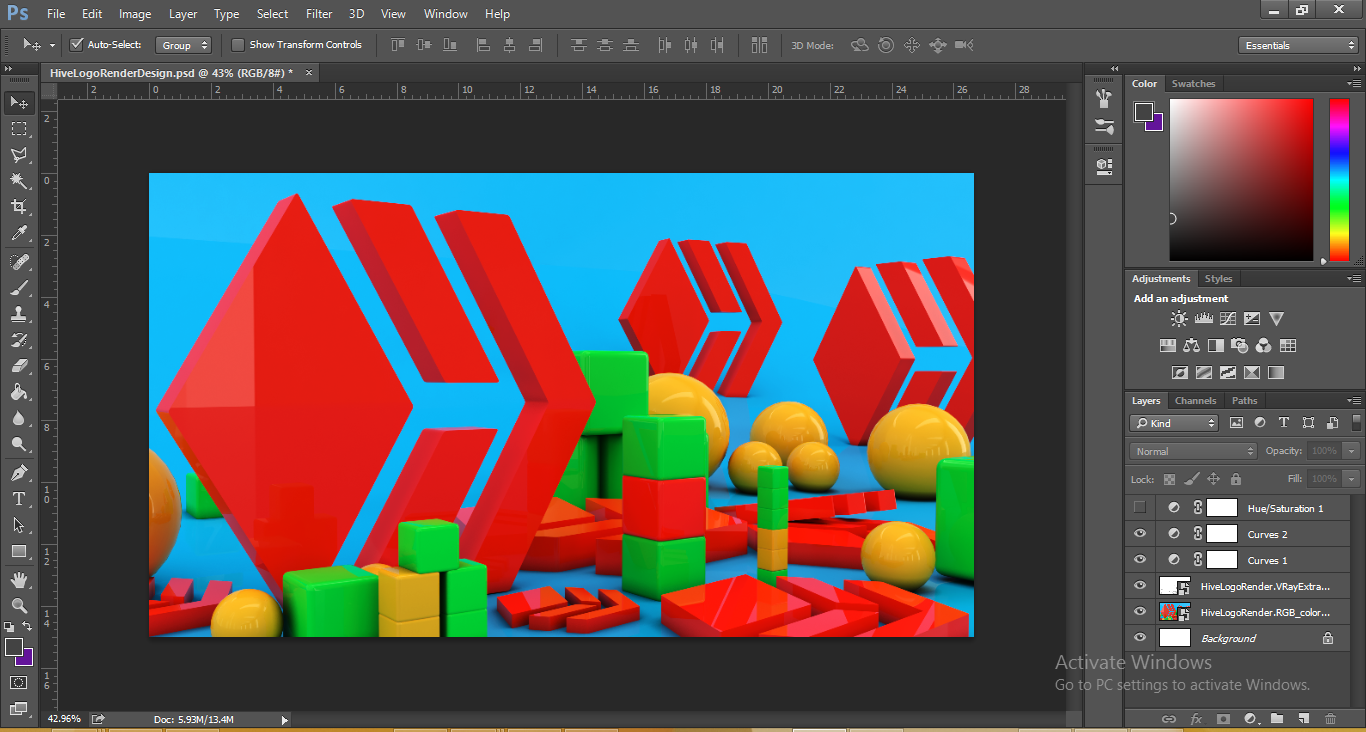Screen dimensions: 1366x732
Task: Hide the HiveLogoRender.VRayExtra layer
Action: coord(1140,586)
